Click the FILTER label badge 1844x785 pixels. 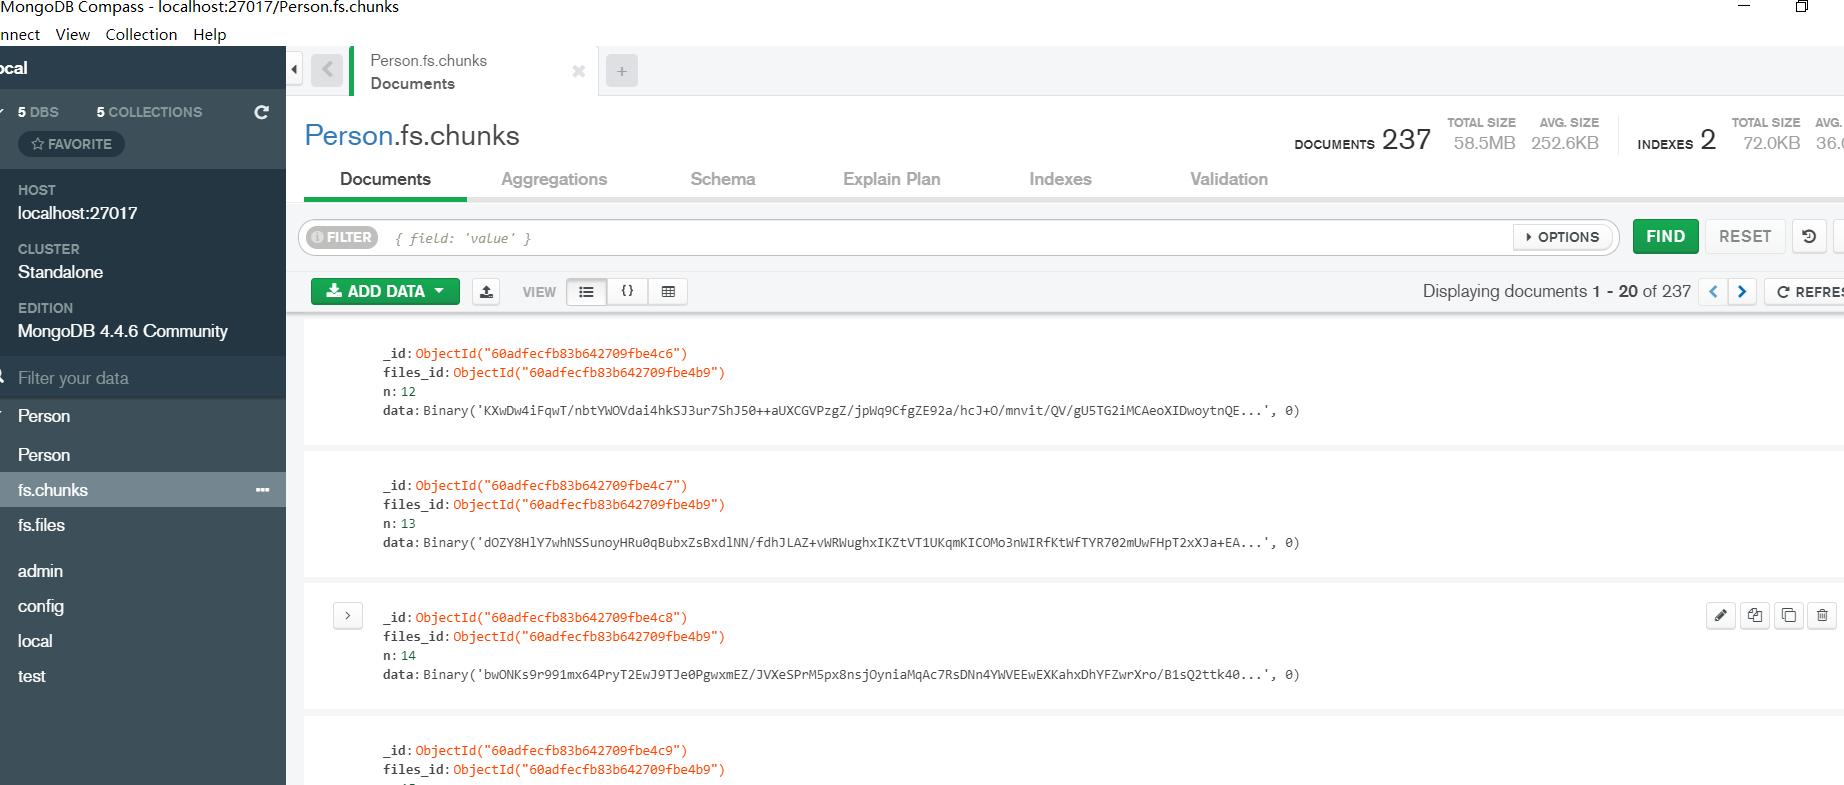click(x=341, y=237)
